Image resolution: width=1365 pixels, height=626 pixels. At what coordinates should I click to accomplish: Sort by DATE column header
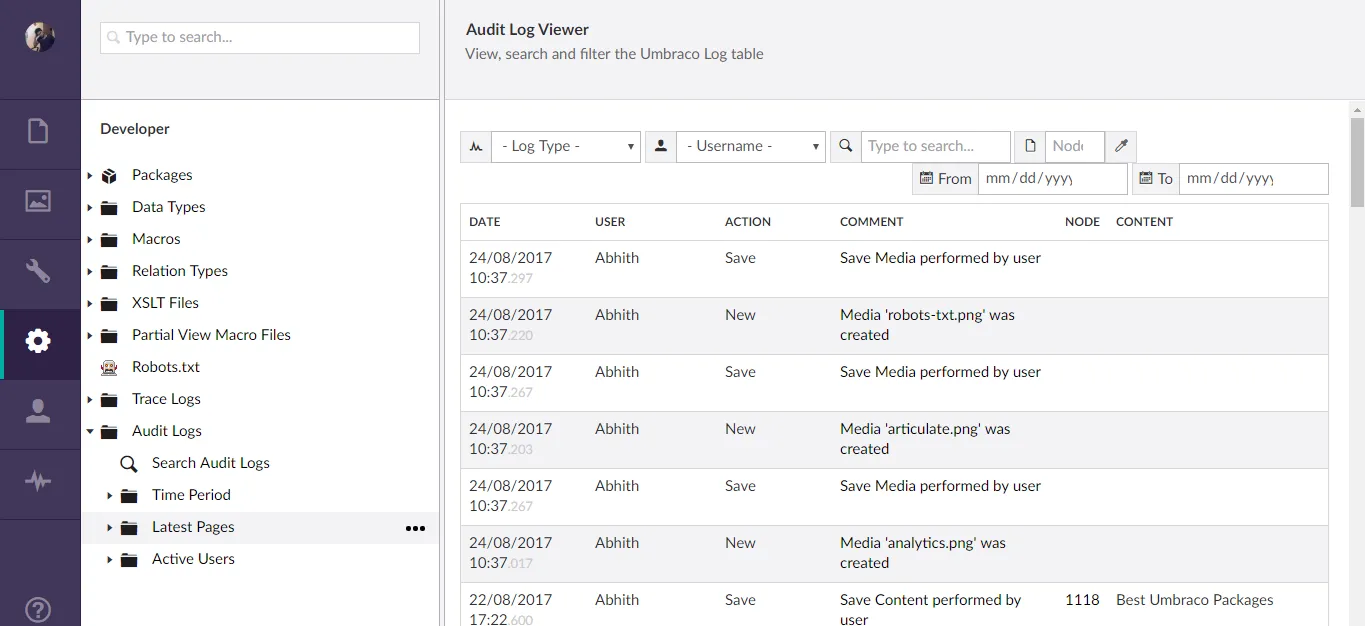(485, 222)
